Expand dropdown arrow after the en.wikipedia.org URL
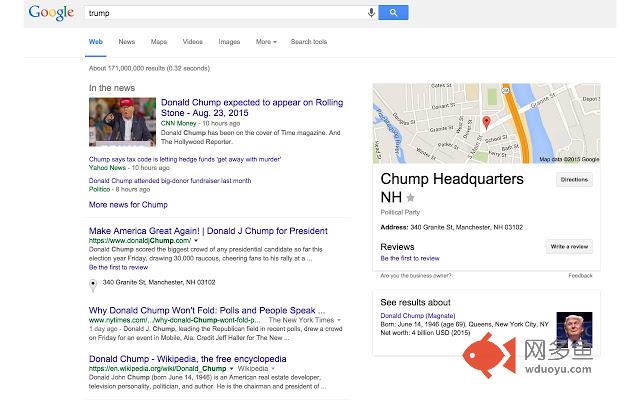The width and height of the screenshot is (640, 400). [x=231, y=369]
